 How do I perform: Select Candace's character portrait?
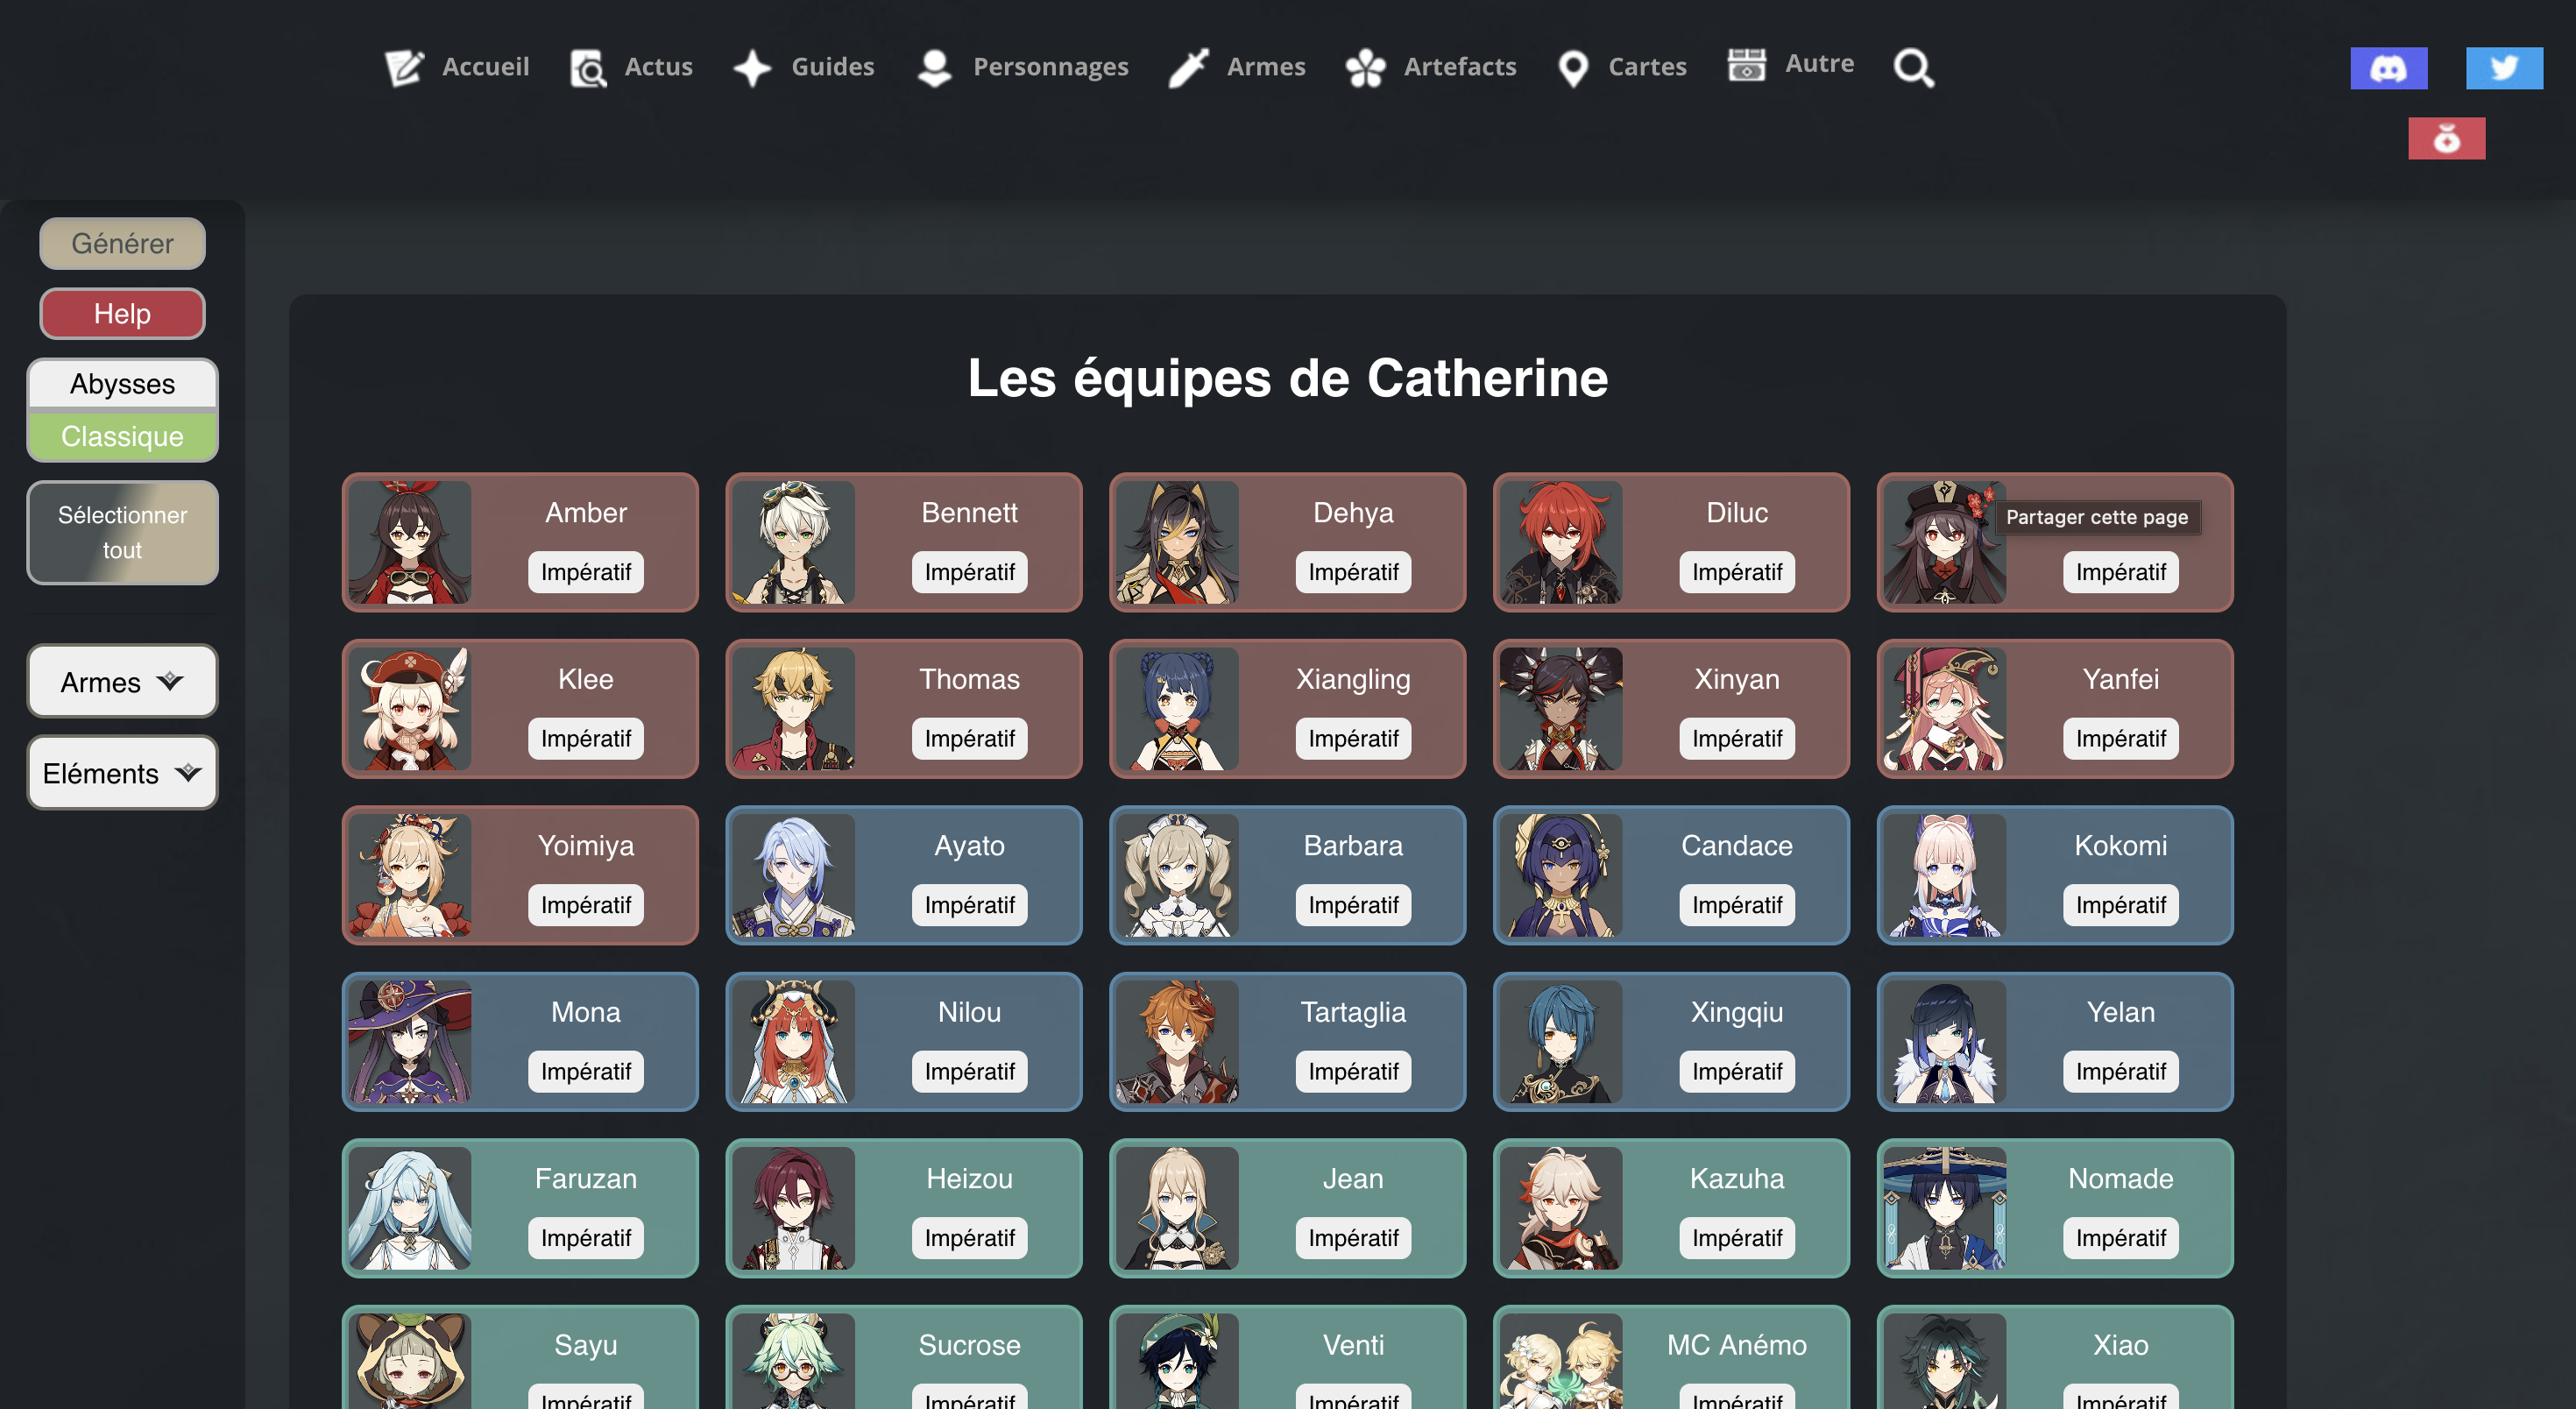1561,875
